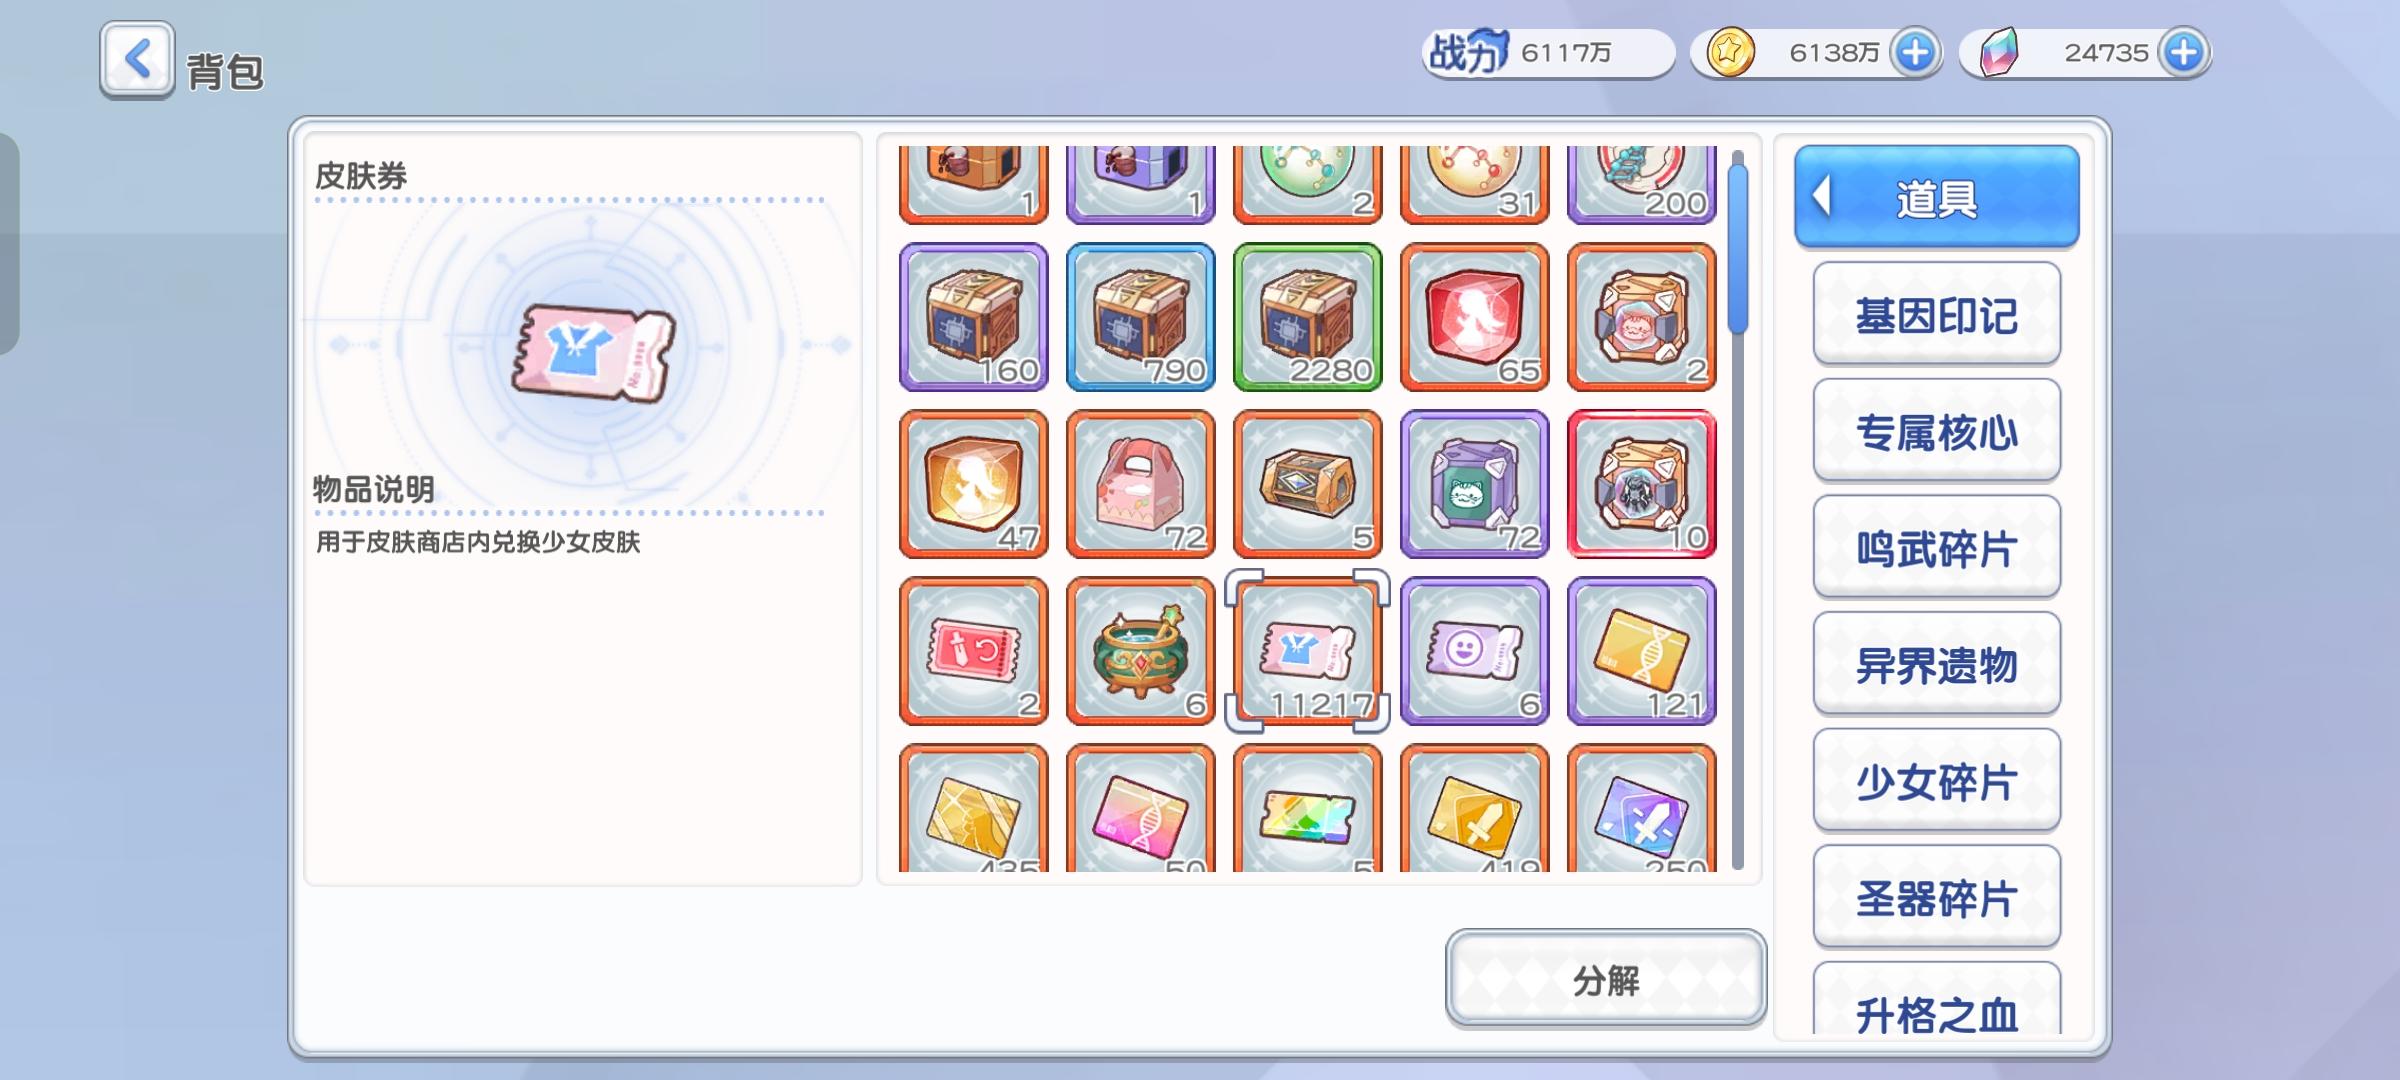Select the purple cat box with 72
Screen dimensions: 2400x1080
[x=1475, y=484]
